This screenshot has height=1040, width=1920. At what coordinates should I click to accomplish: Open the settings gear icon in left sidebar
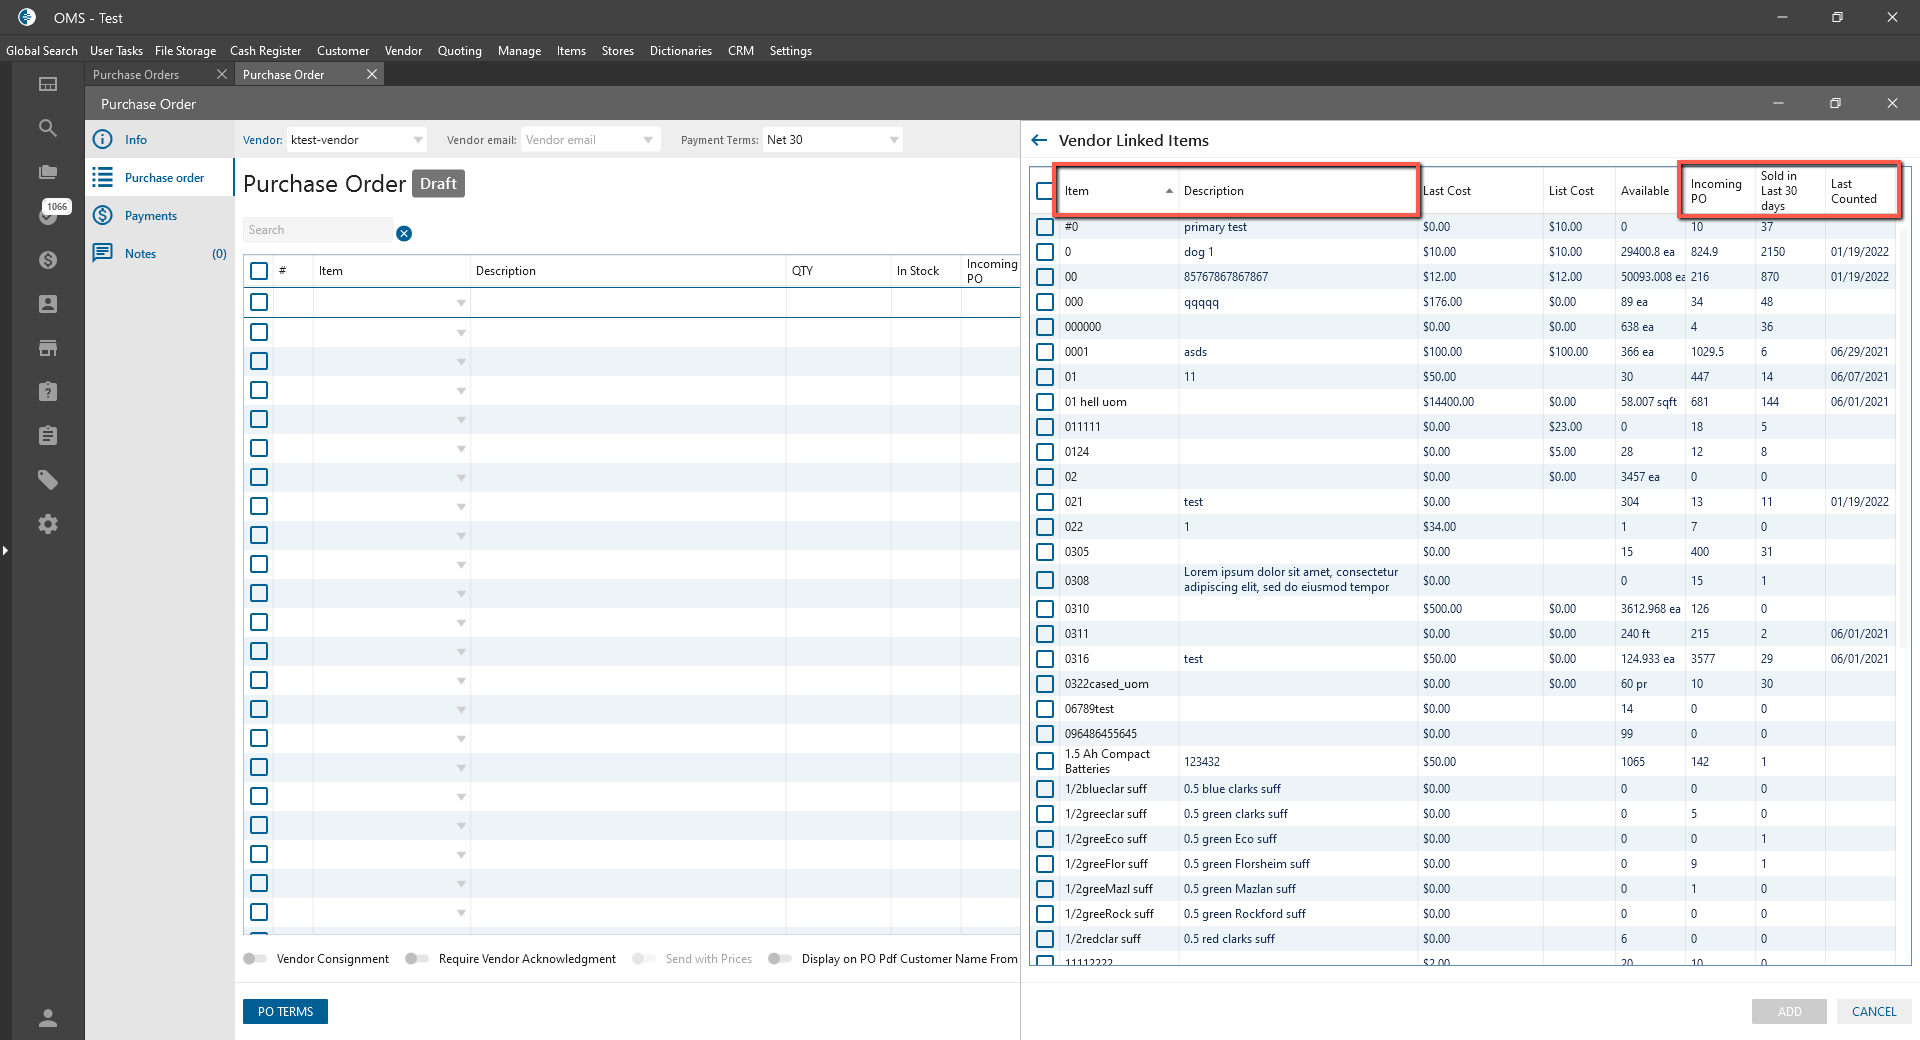click(x=47, y=524)
